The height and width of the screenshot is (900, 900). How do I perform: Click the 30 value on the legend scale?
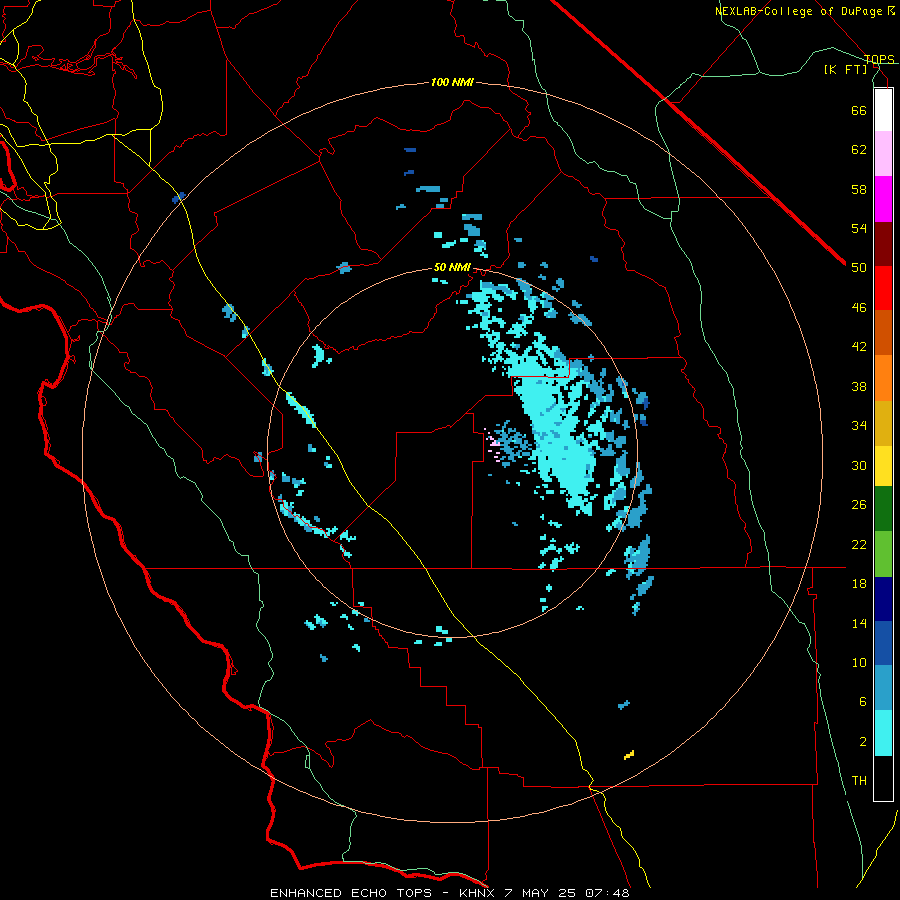[859, 465]
